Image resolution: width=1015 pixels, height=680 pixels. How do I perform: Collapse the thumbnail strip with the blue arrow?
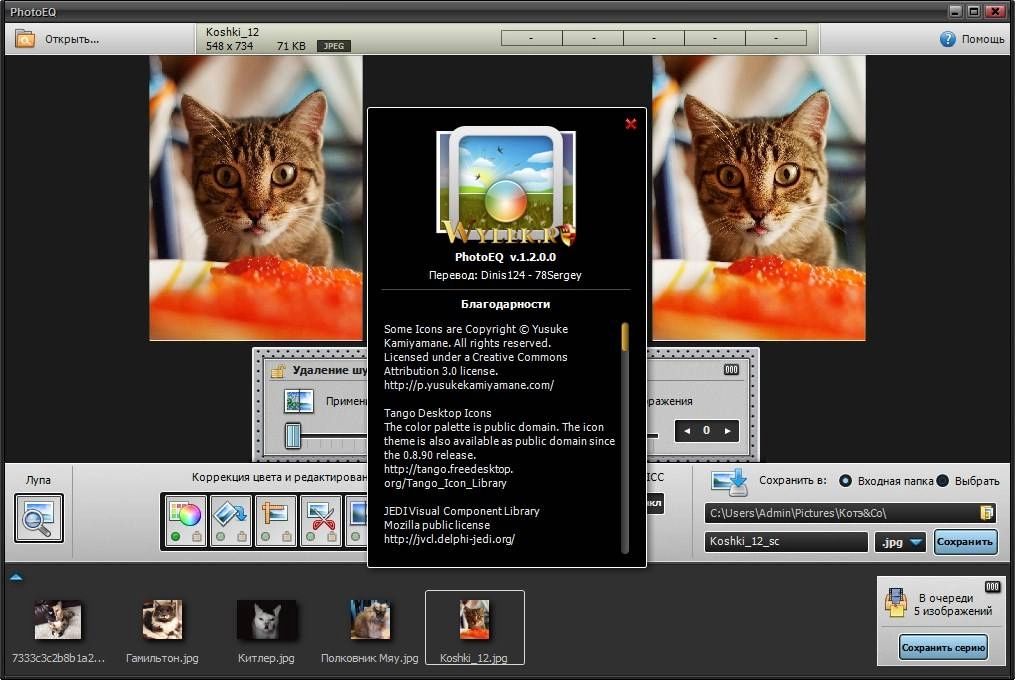(17, 577)
